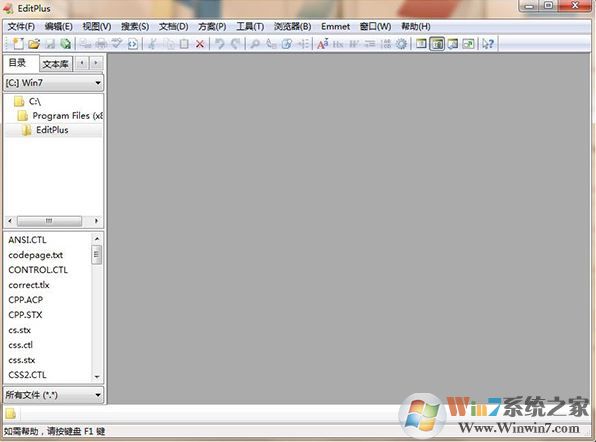Viewport: 596px width, 442px height.
Task: Open the Emmet menu
Action: (x=335, y=27)
